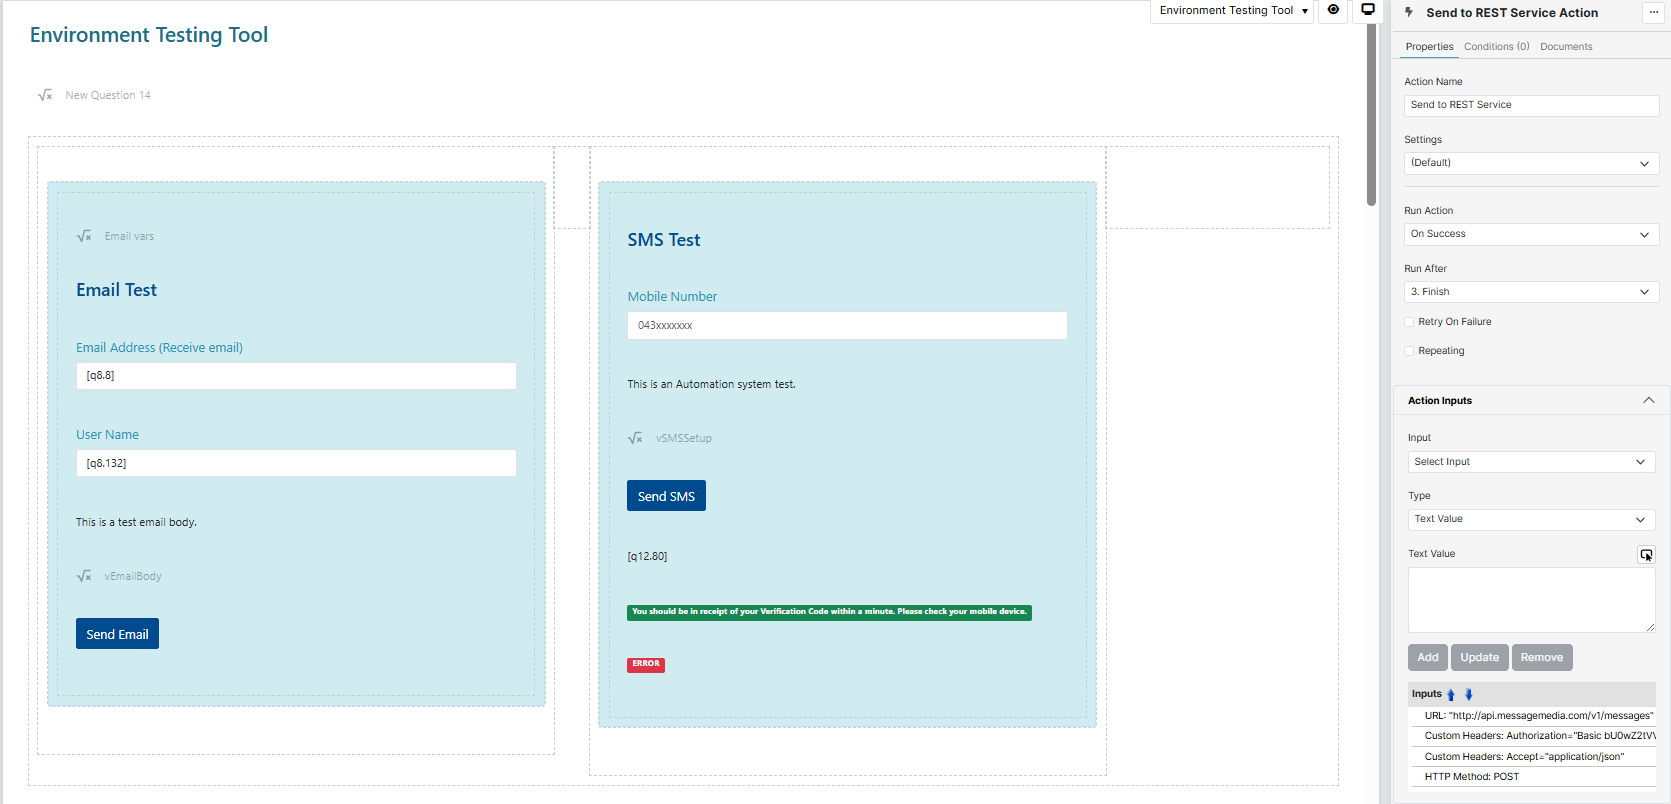Move input up with blue up arrow

tap(1451, 694)
